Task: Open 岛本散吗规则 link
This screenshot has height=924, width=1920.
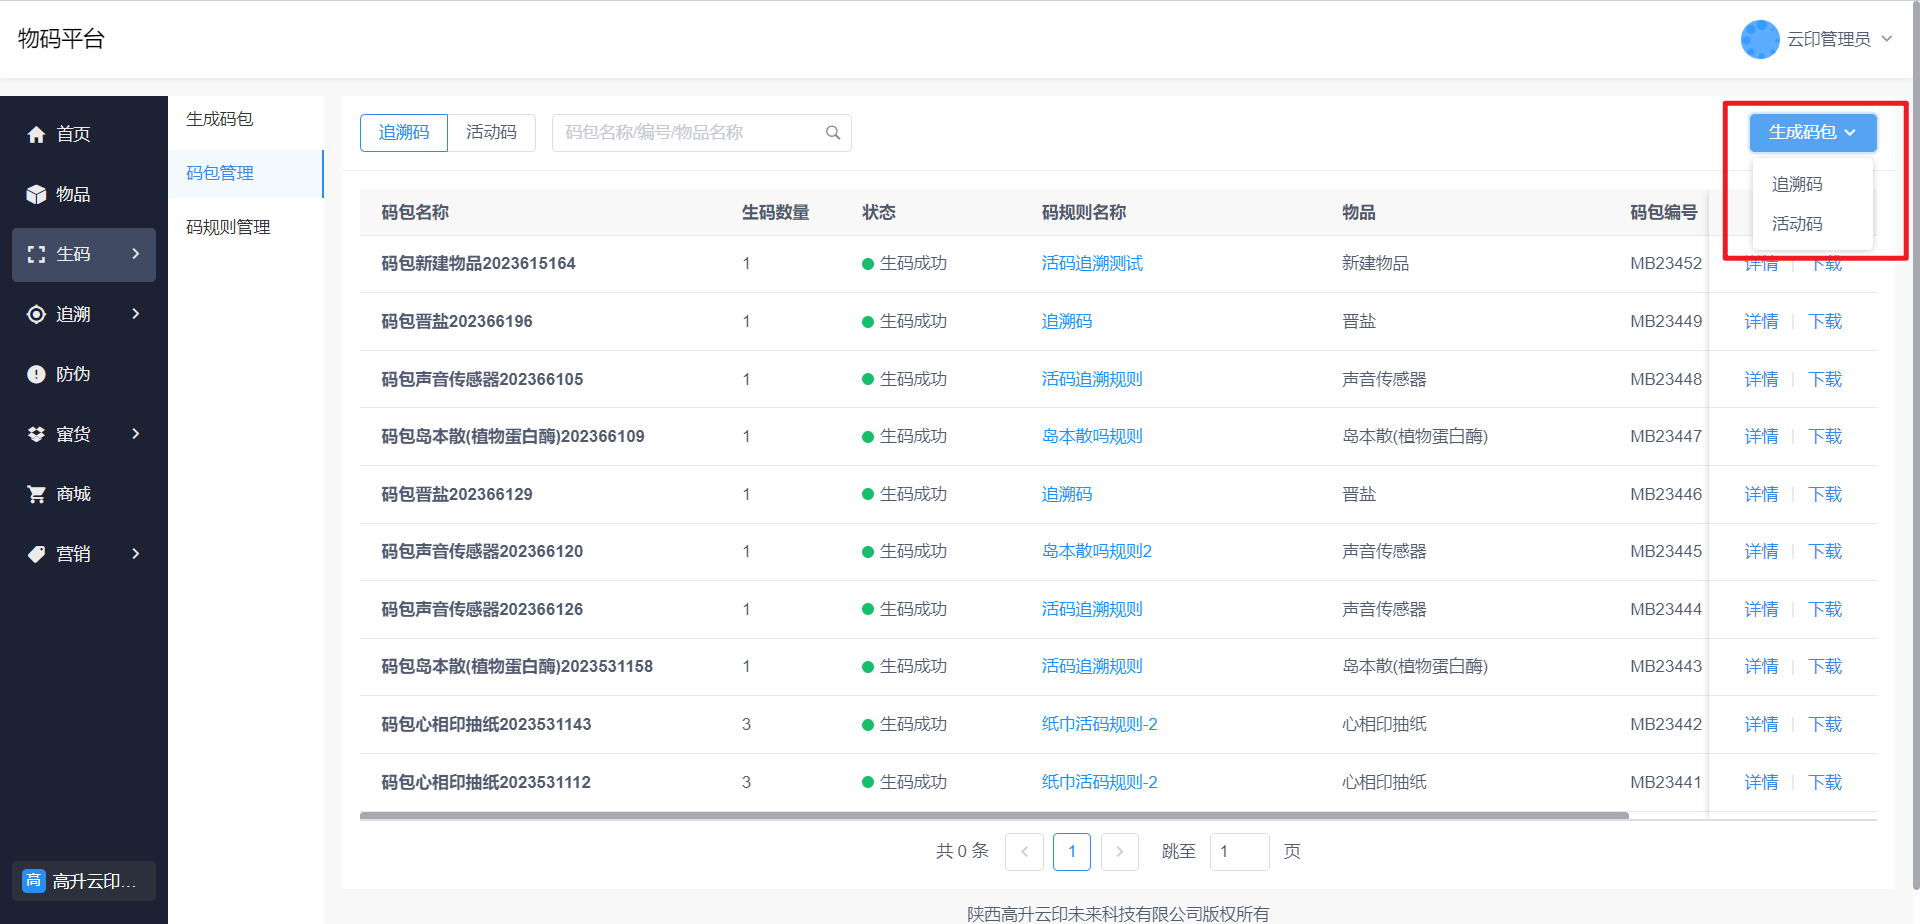Action: click(1092, 437)
